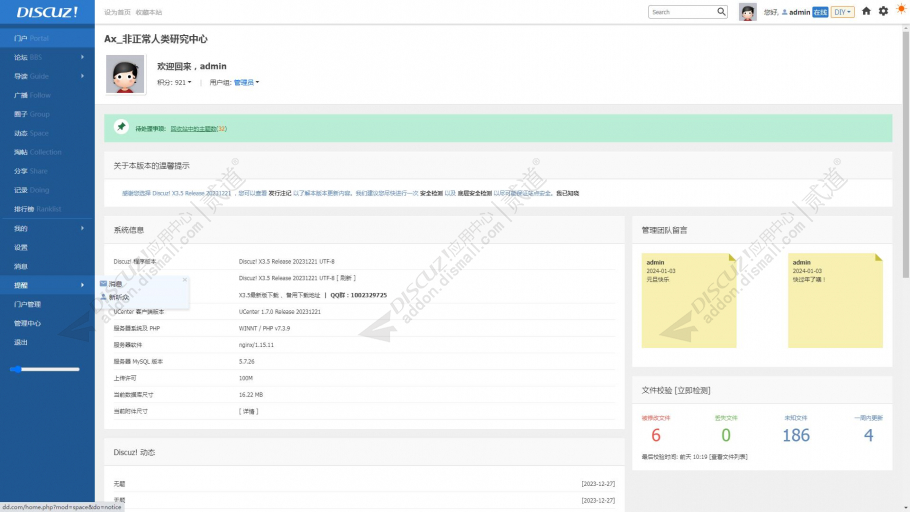Click the admin avatar in the header
This screenshot has width=910, height=512.
748,12
